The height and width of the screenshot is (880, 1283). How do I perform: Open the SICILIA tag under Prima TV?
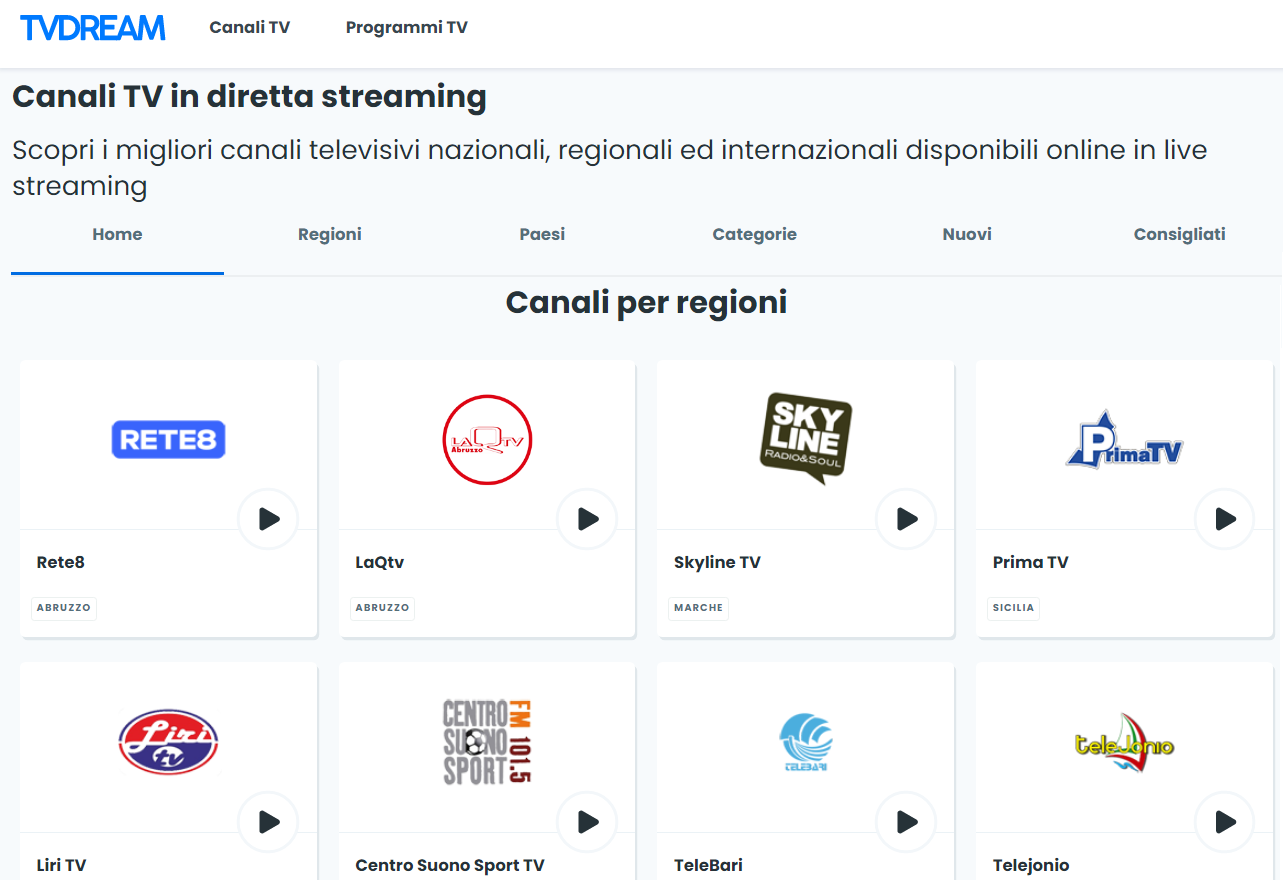point(1012,608)
